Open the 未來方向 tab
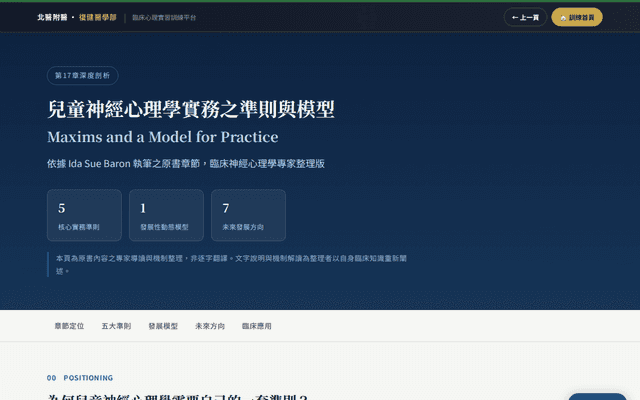This screenshot has width=640, height=400. (210, 326)
